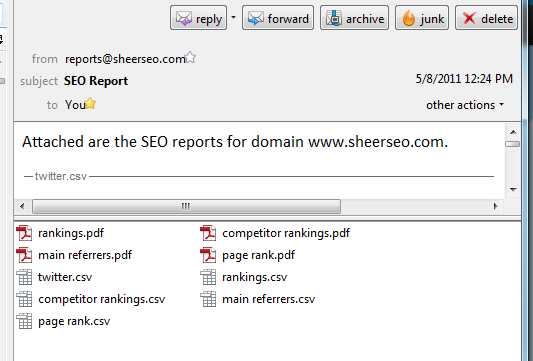Select the page rank.pdf file name
Viewport: 533px width, 361px height.
click(x=258, y=255)
